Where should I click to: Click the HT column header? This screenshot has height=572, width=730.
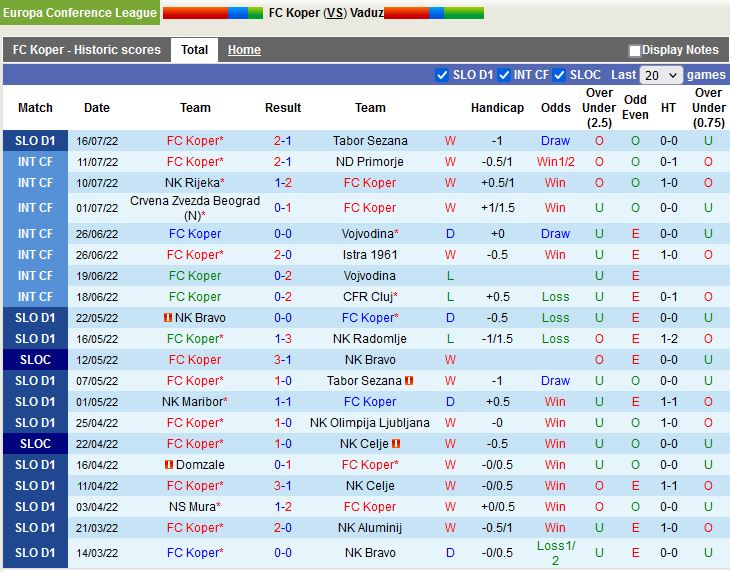668,108
